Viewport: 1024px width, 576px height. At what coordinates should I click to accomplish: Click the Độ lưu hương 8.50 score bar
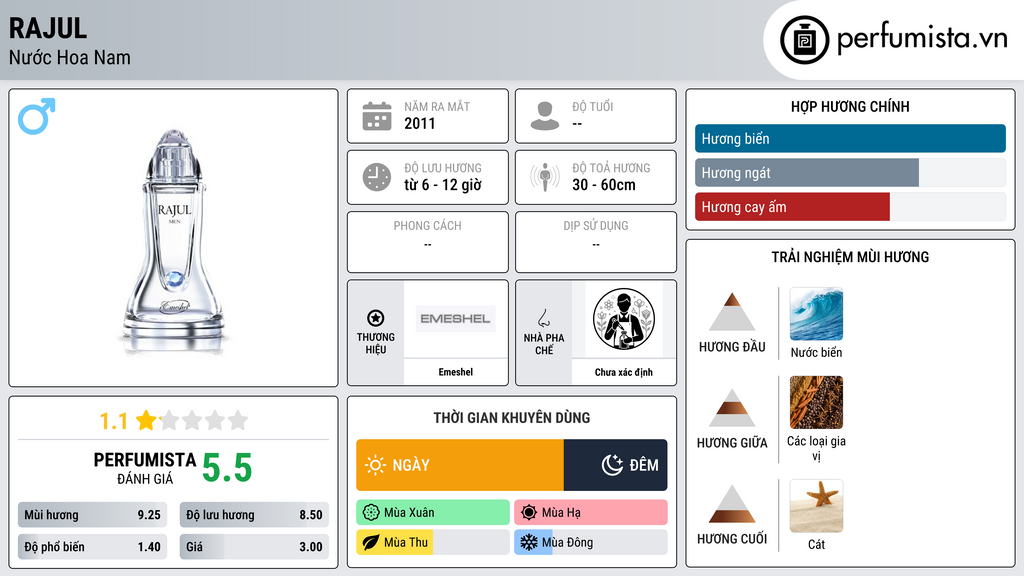(254, 515)
